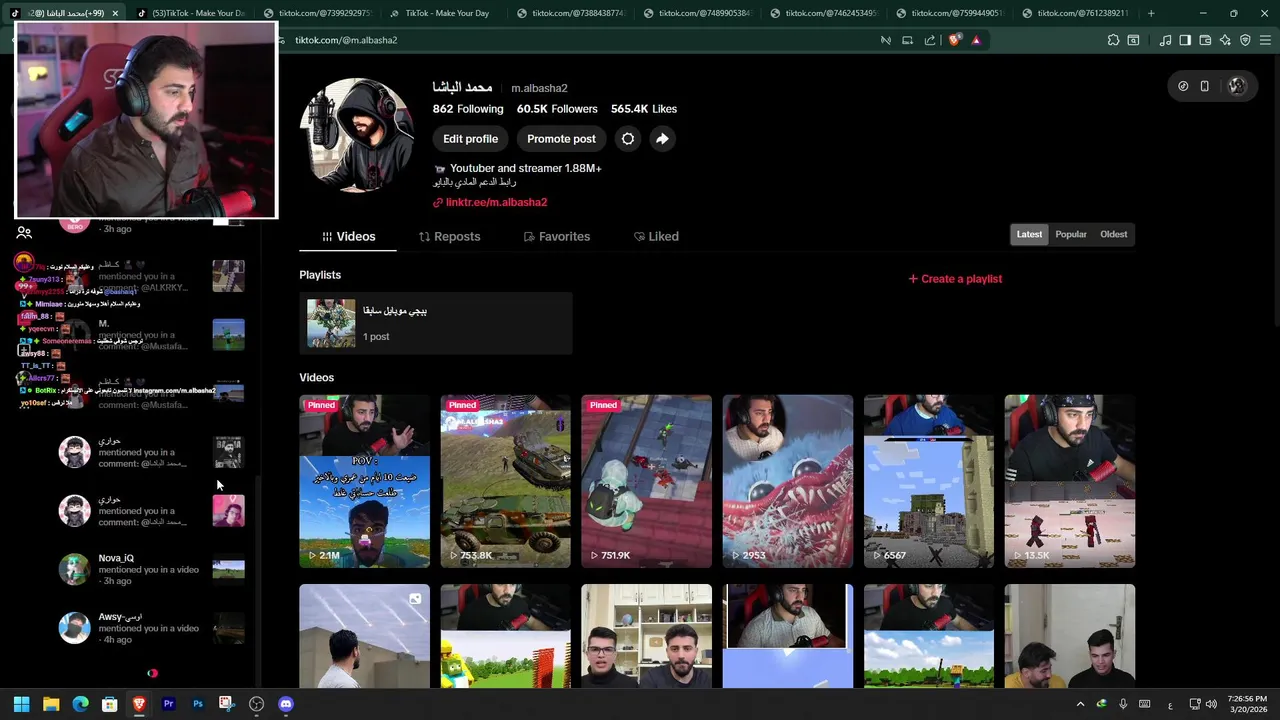This screenshot has height=720, width=1280.
Task: Click the Promote post button
Action: pos(561,139)
